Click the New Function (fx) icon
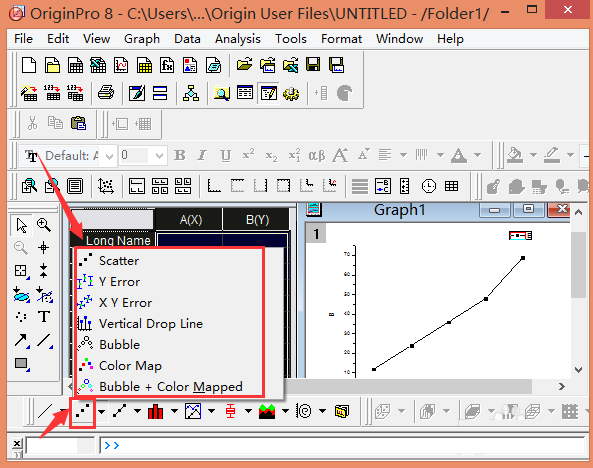This screenshot has height=468, width=593. pyautogui.click(x=167, y=65)
